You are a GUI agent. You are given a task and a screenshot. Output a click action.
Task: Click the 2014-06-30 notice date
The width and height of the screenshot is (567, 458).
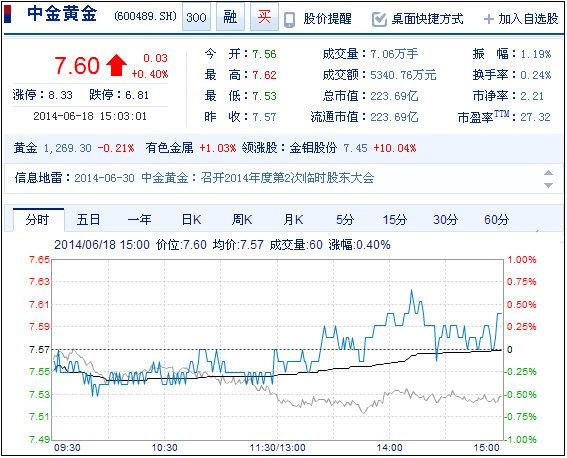click(x=104, y=178)
